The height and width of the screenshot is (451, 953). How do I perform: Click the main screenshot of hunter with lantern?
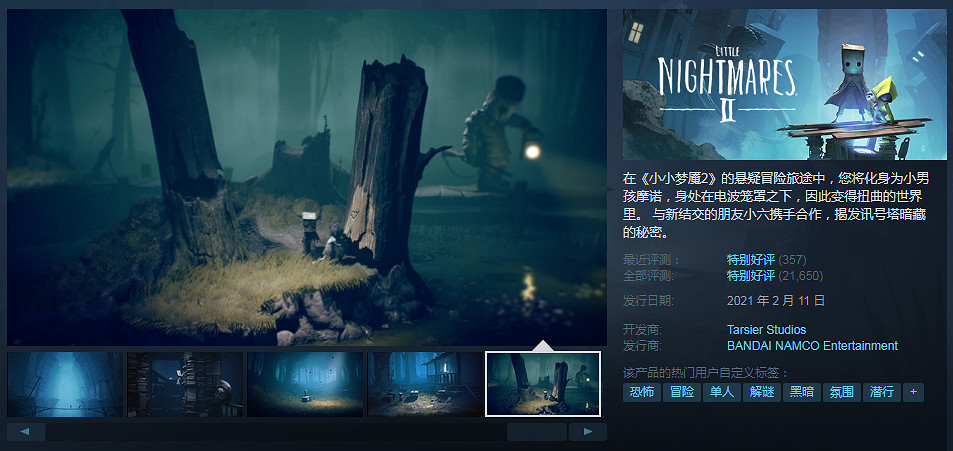(x=307, y=177)
